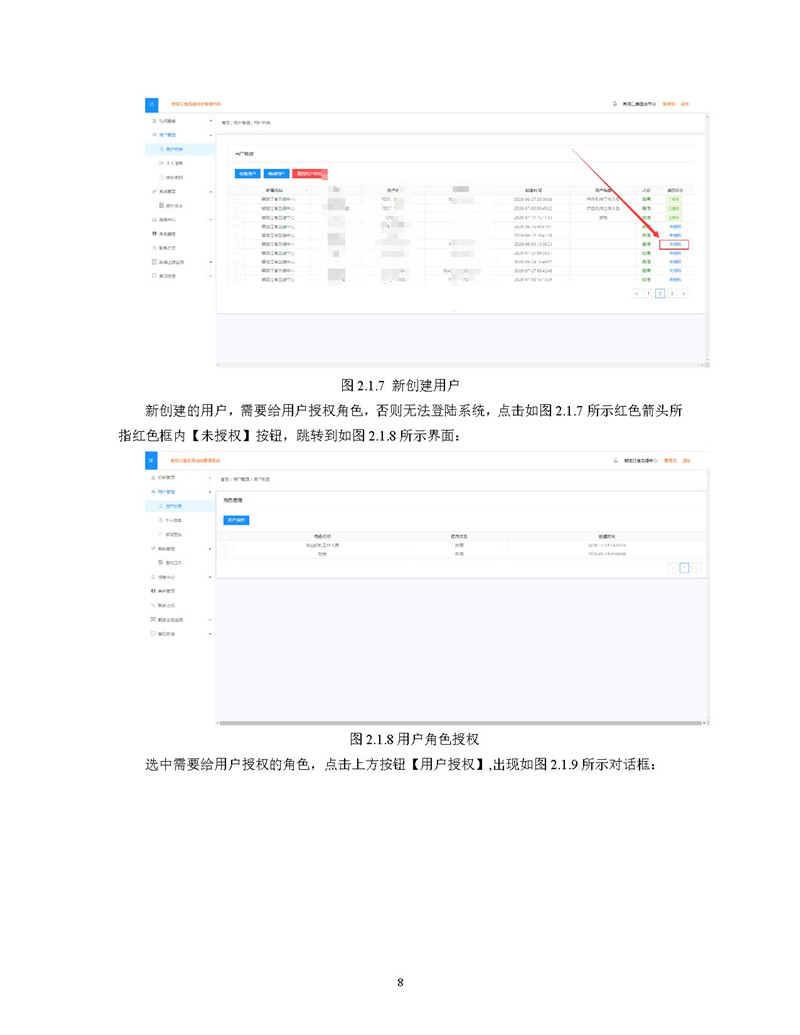The image size is (800, 1035).
Task: Open 个人信息 sidebar item in upper screenshot
Action: 172,162
